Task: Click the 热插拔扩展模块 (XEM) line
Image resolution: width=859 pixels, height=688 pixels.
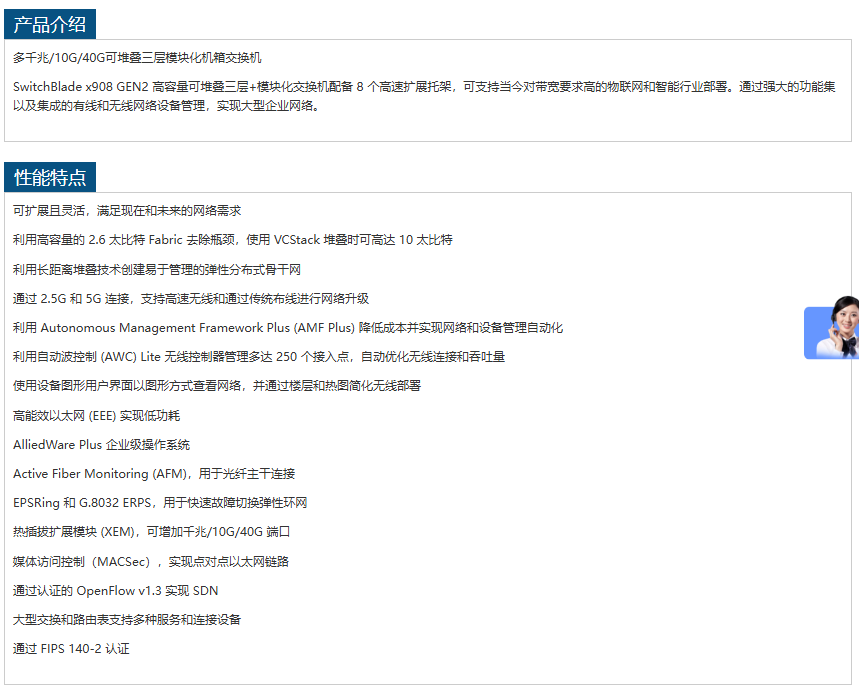Action: (151, 532)
